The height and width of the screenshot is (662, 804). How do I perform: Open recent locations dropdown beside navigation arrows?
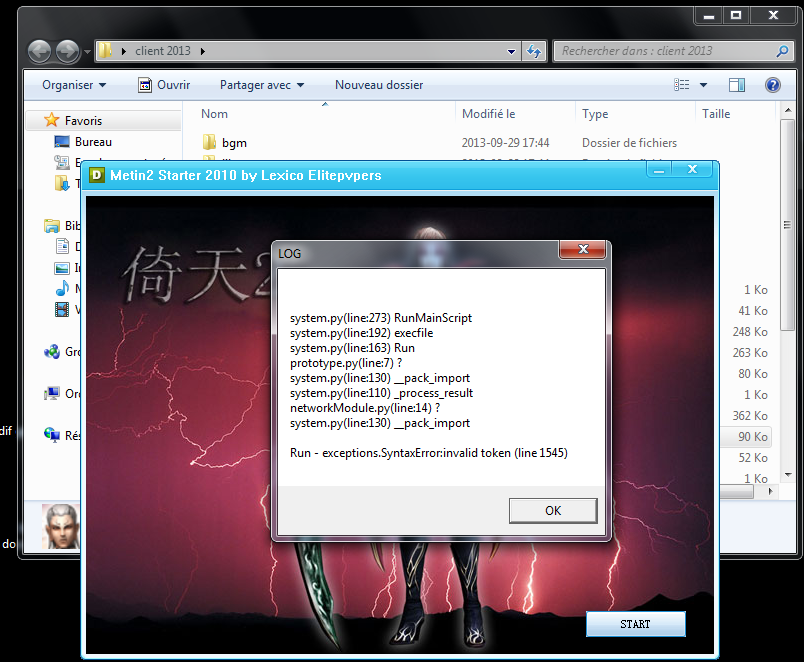click(x=87, y=52)
